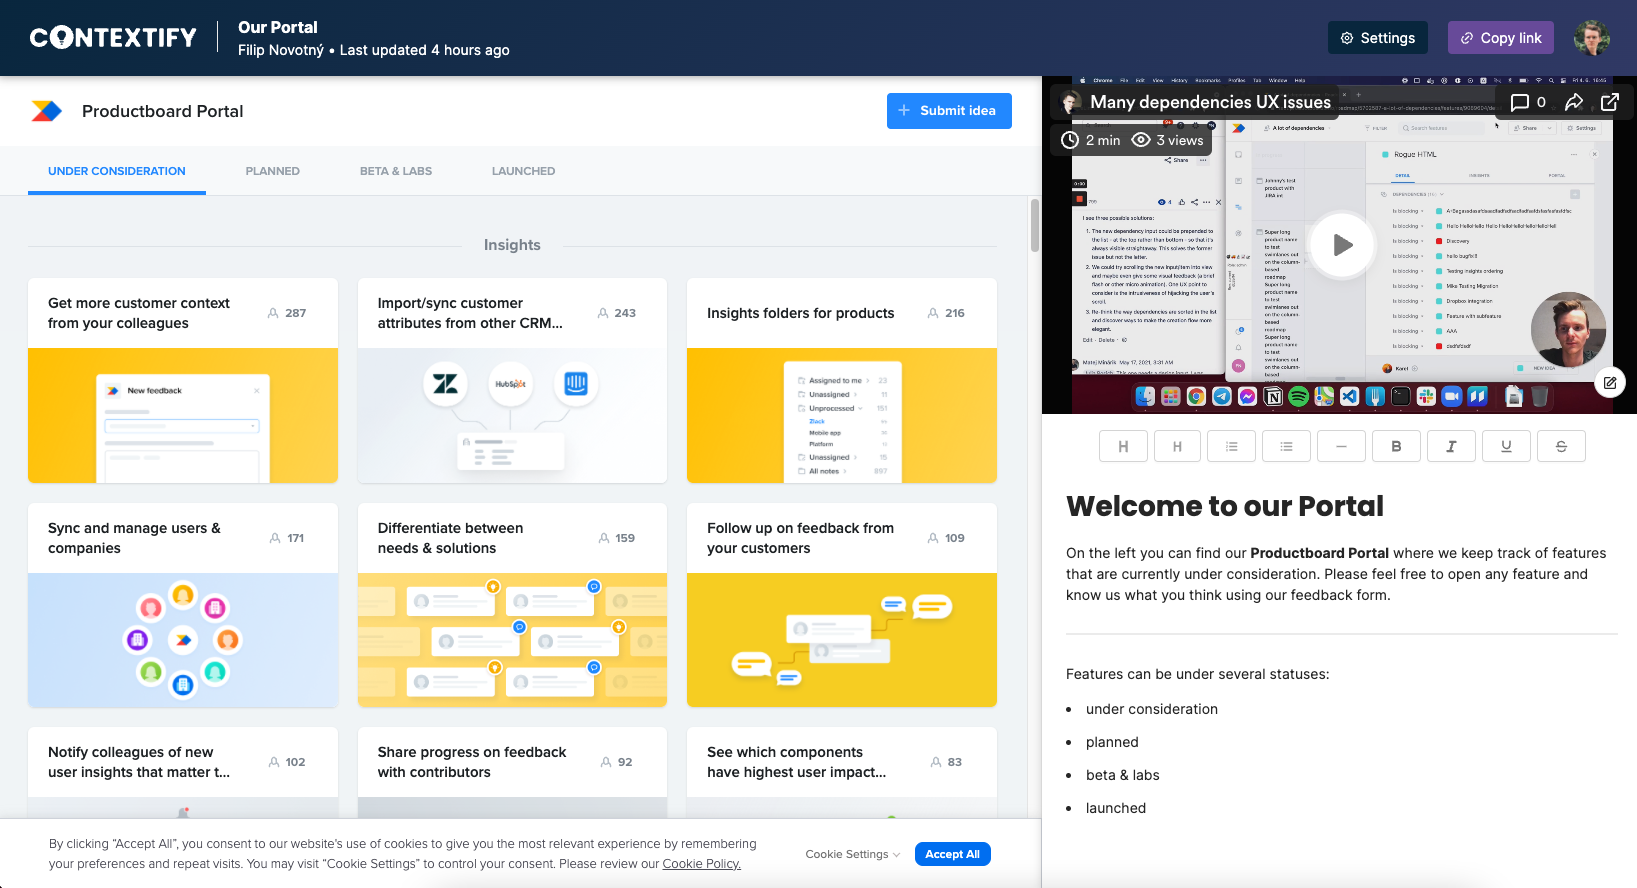Insert a numbered list
This screenshot has height=888, width=1637.
(x=1232, y=447)
